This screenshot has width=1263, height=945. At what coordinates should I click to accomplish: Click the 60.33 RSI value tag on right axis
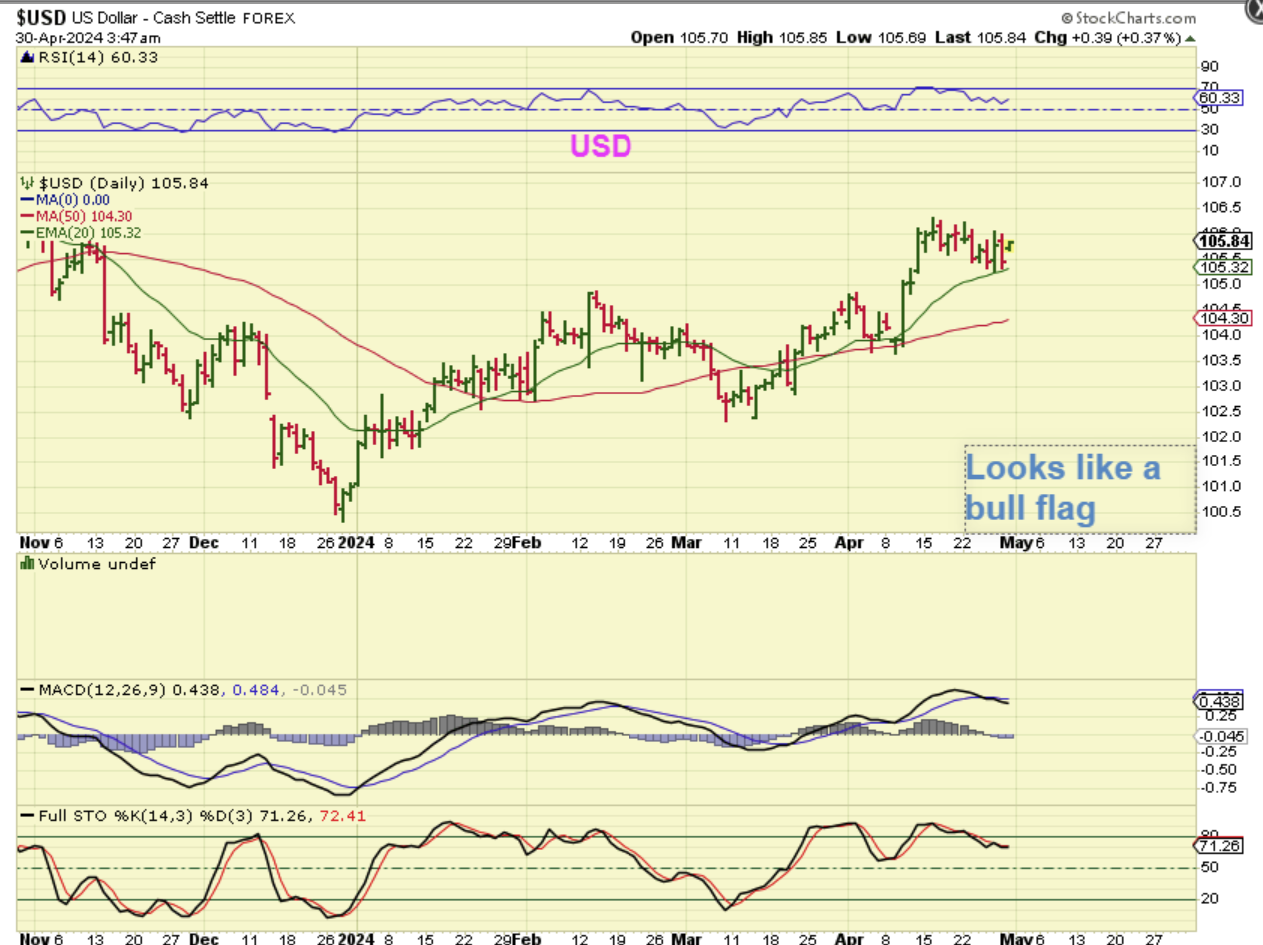point(1220,97)
